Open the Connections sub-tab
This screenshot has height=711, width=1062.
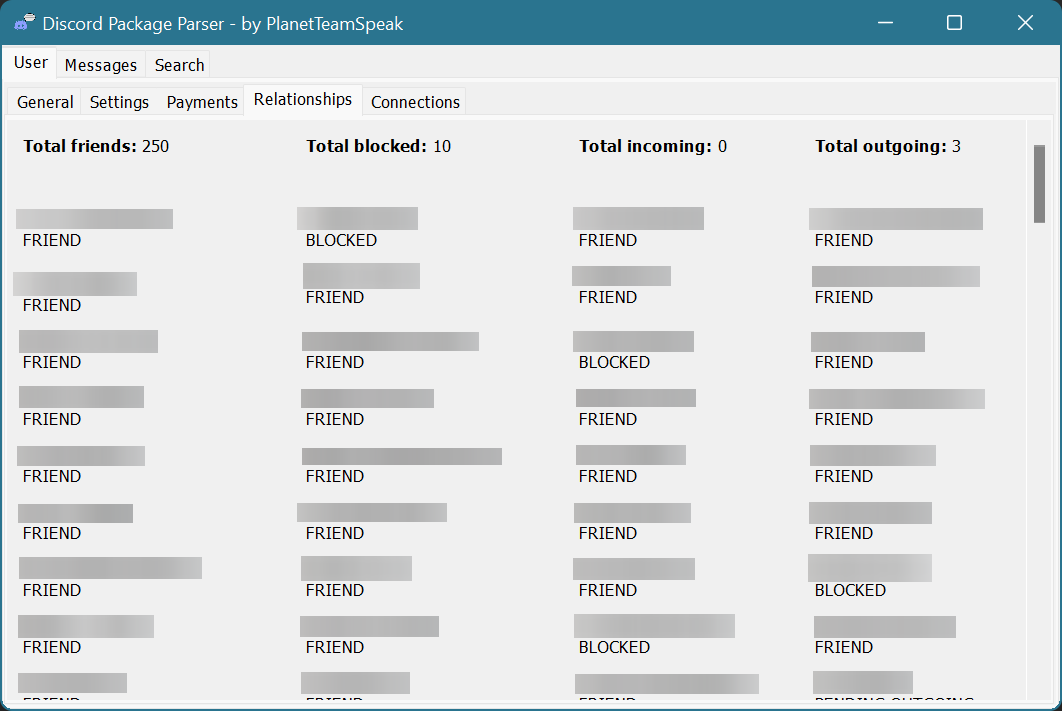tap(415, 102)
